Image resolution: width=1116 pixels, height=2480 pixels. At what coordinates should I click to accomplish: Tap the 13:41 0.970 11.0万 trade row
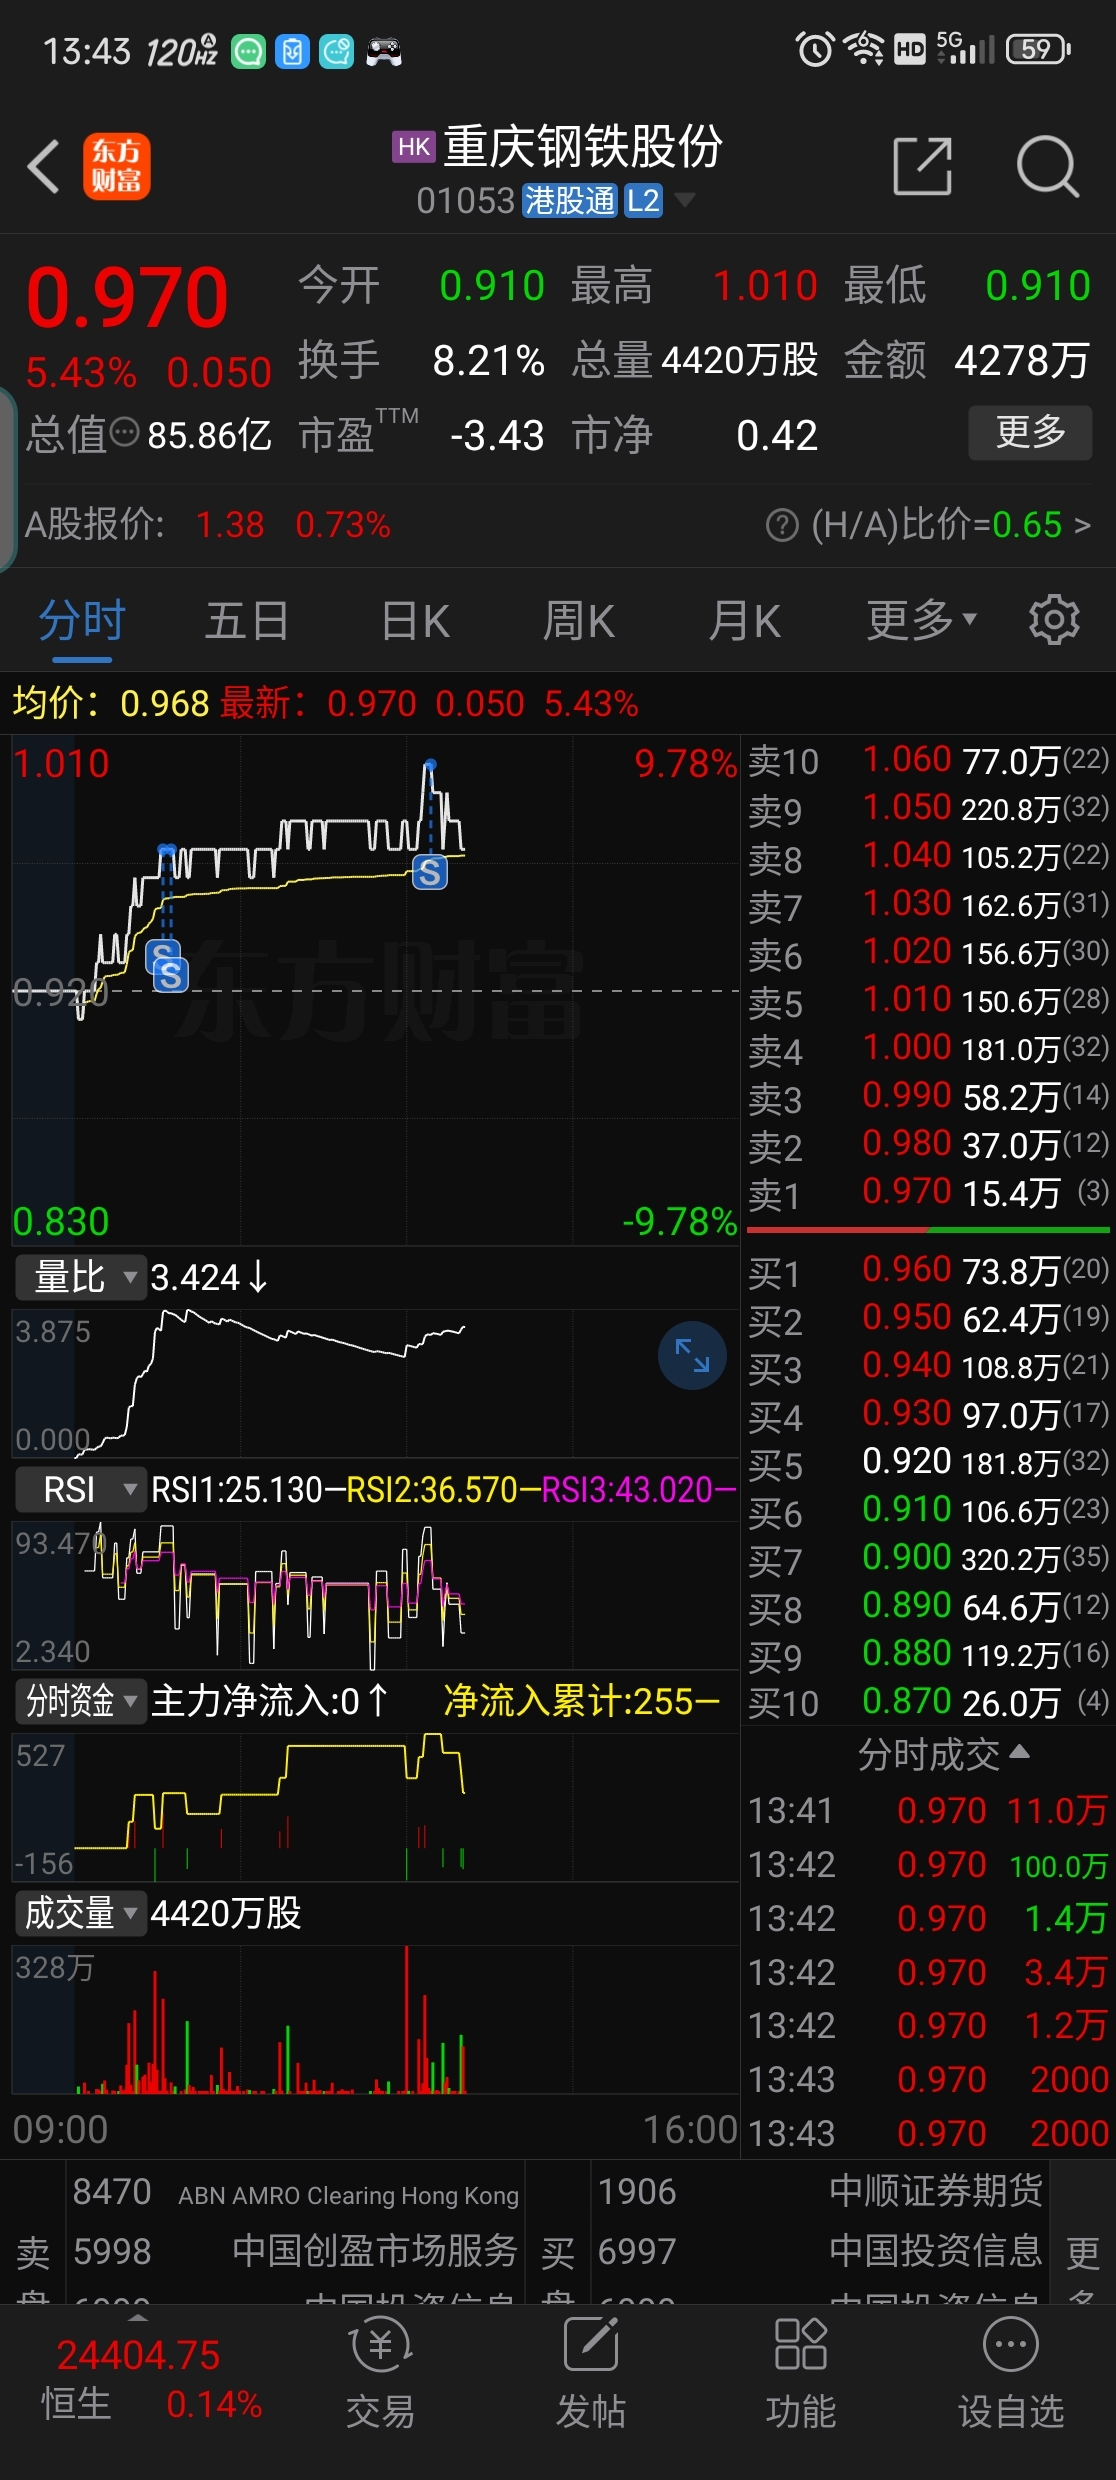coord(928,1811)
